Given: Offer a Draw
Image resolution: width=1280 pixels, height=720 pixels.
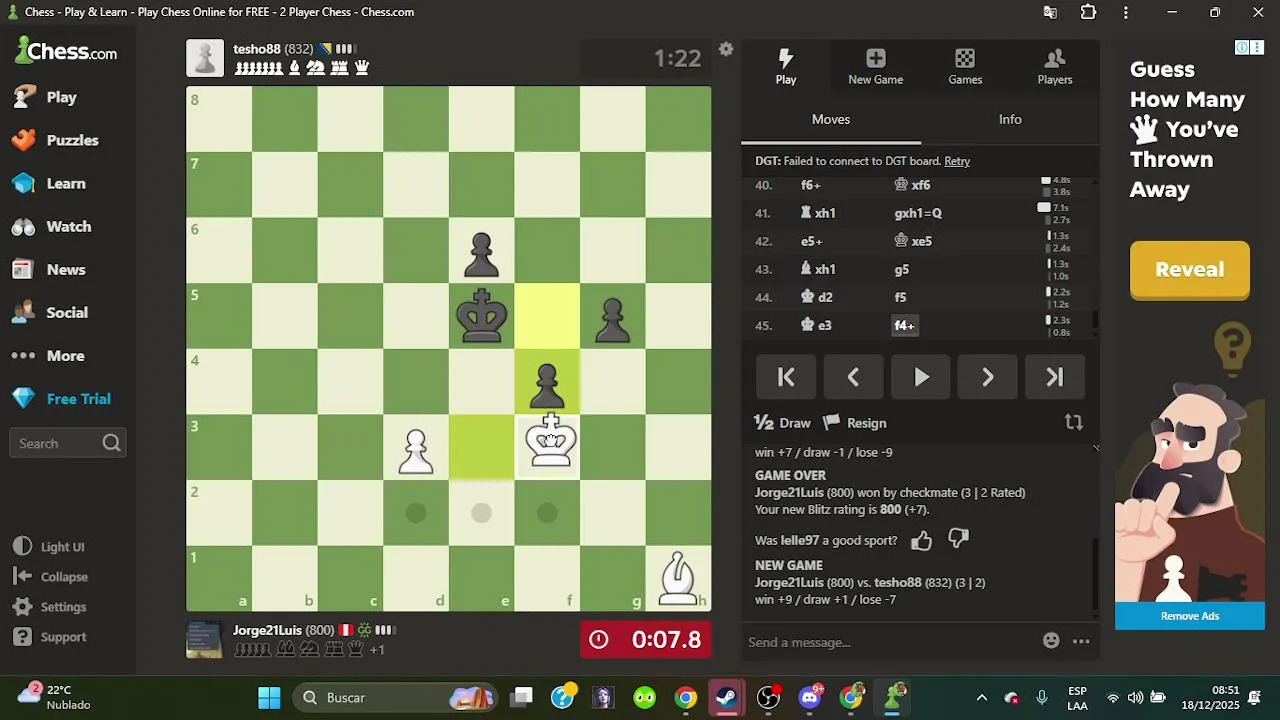Looking at the screenshot, I should tap(782, 423).
